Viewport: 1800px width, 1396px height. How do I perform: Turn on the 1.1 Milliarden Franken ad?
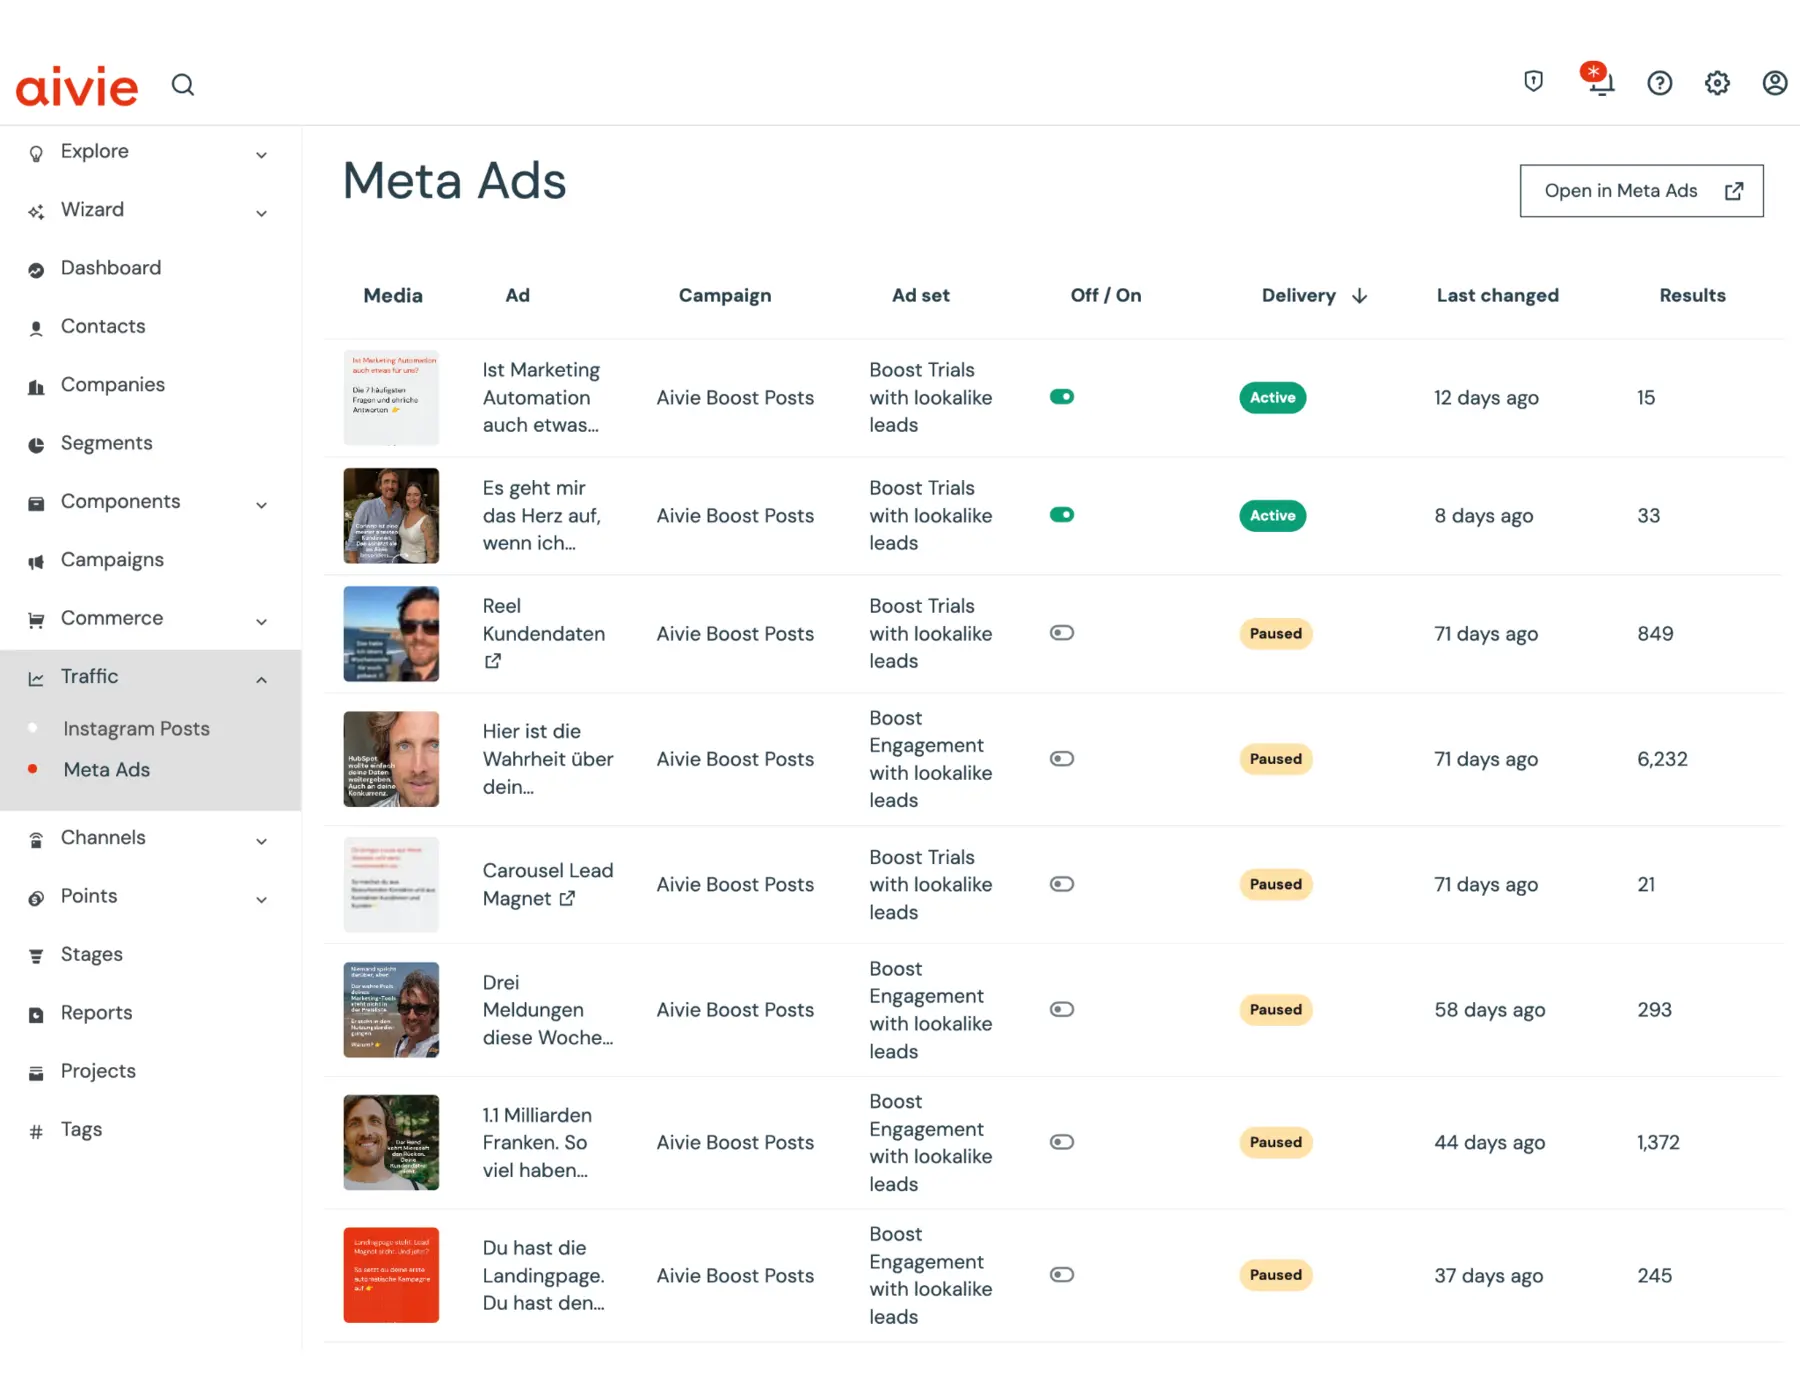point(1062,1142)
